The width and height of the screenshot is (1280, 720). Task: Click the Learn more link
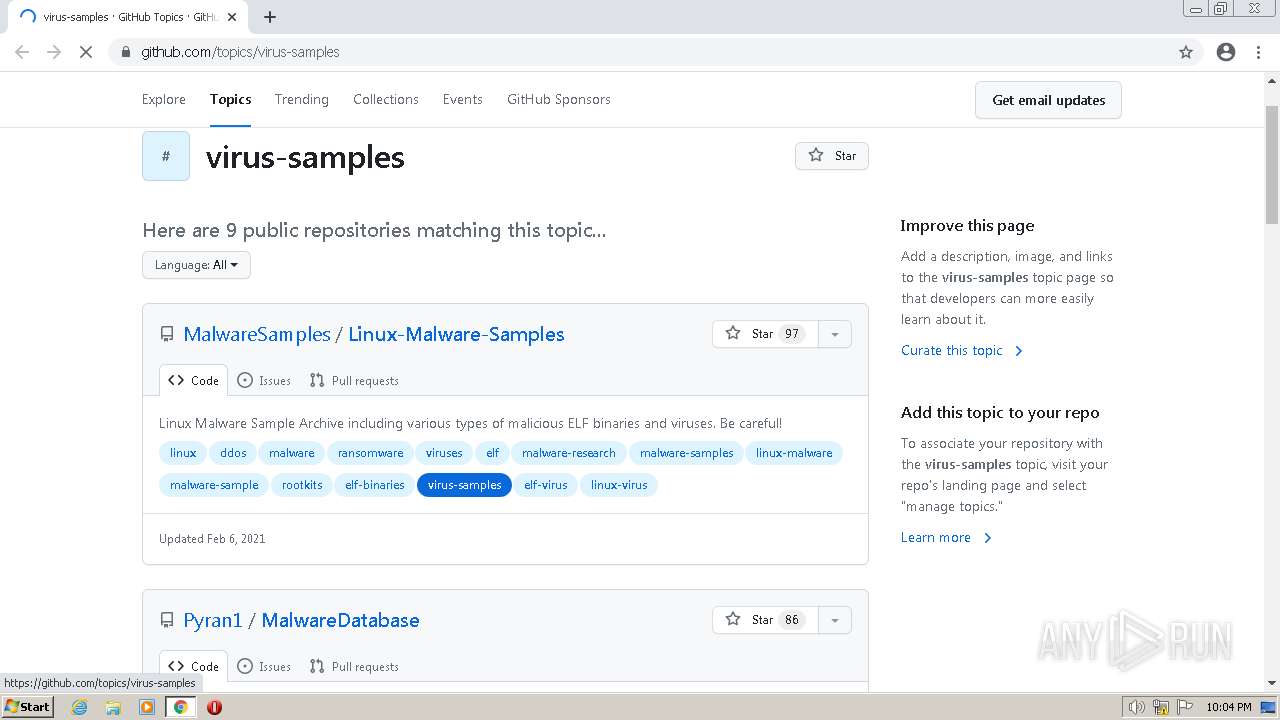(x=946, y=537)
